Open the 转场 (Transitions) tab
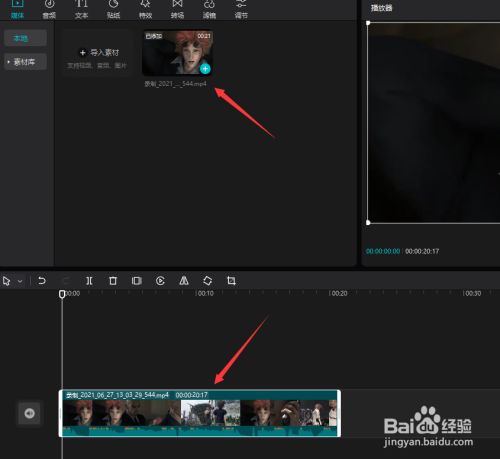The image size is (500, 459). [177, 9]
